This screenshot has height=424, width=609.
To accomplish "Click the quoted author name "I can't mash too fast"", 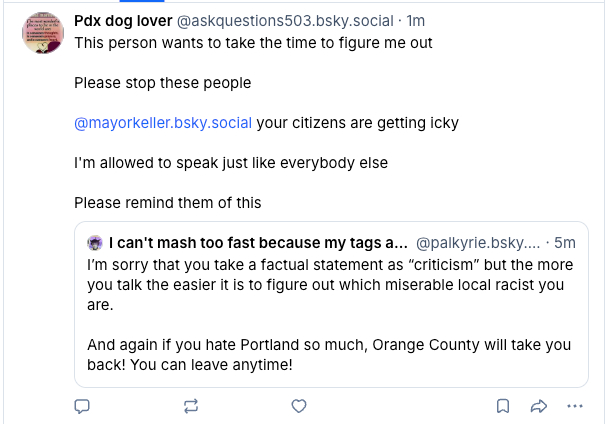I will pos(258,243).
